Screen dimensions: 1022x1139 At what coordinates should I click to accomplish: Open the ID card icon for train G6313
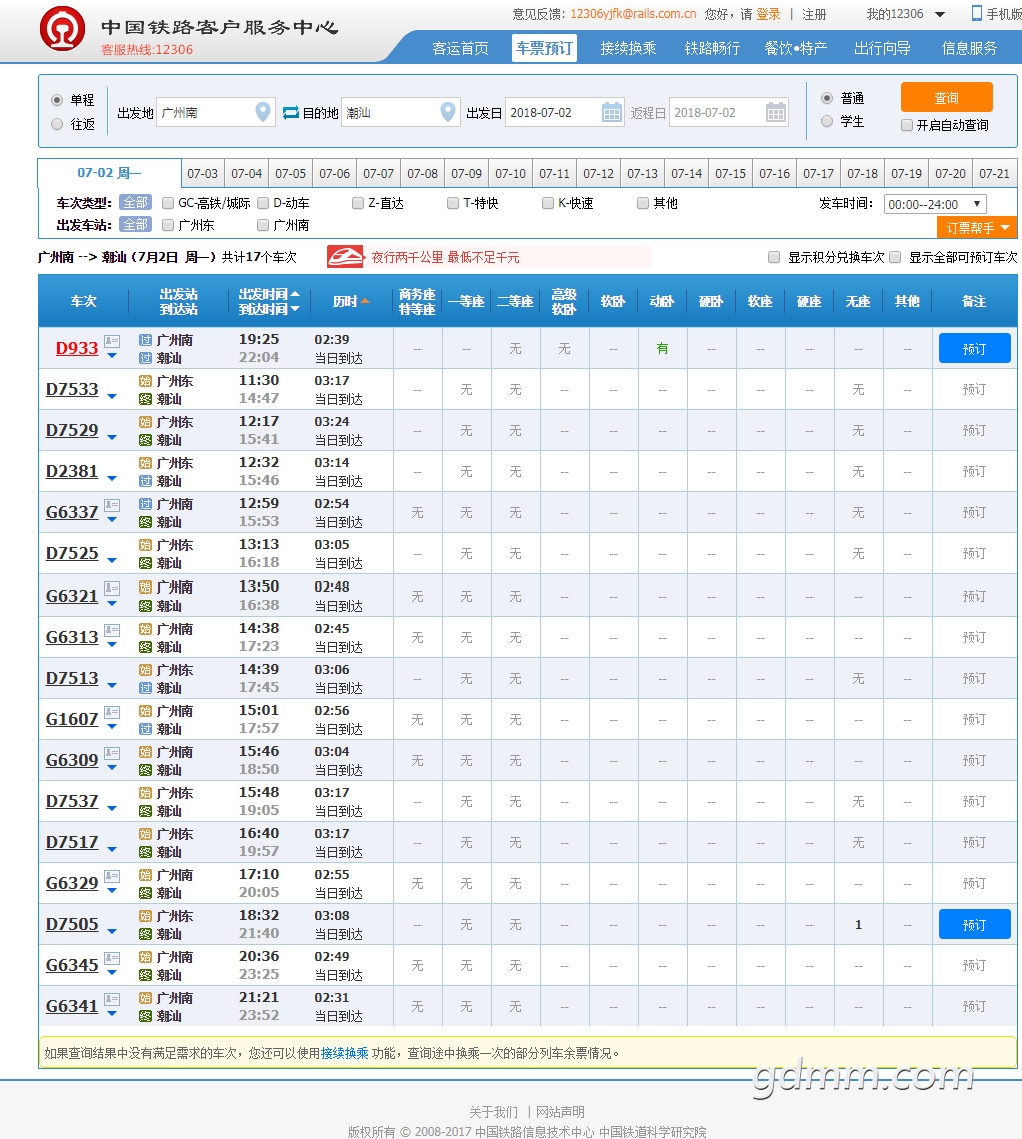tap(112, 629)
